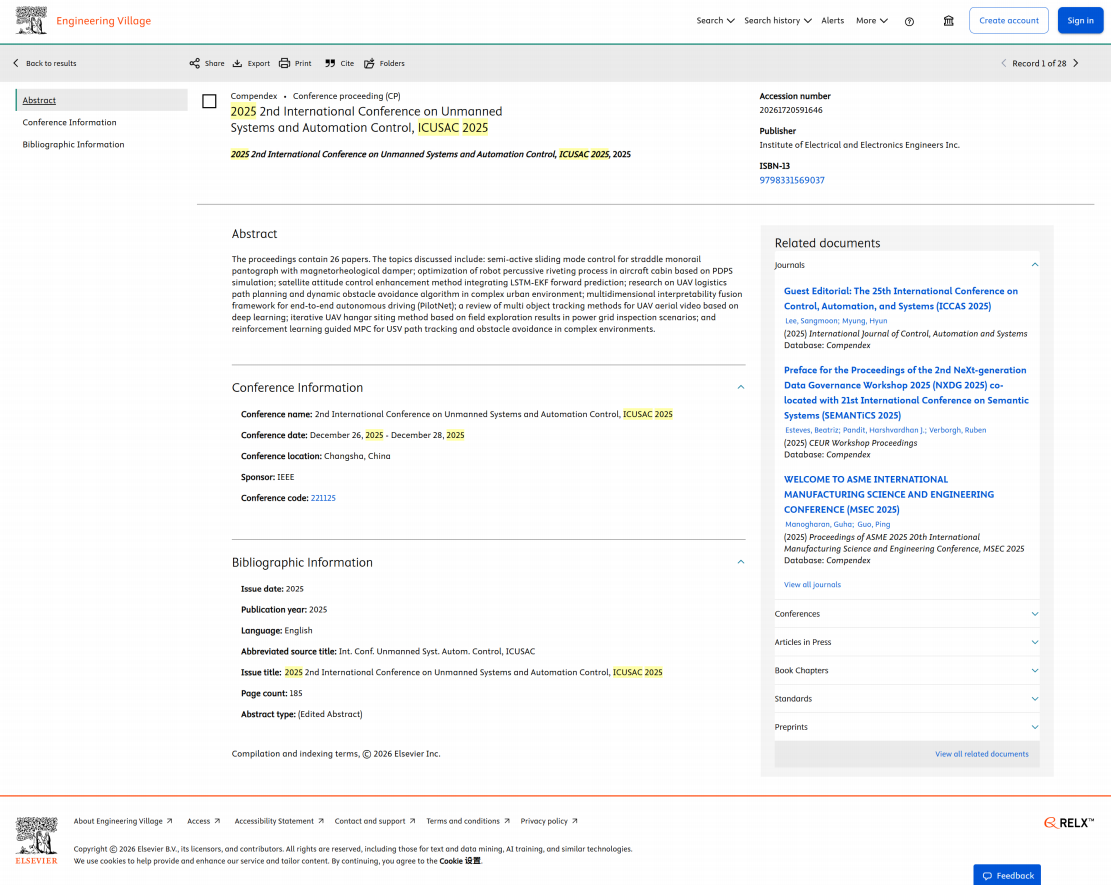Collapse the Bibliographic Information section

click(x=740, y=562)
